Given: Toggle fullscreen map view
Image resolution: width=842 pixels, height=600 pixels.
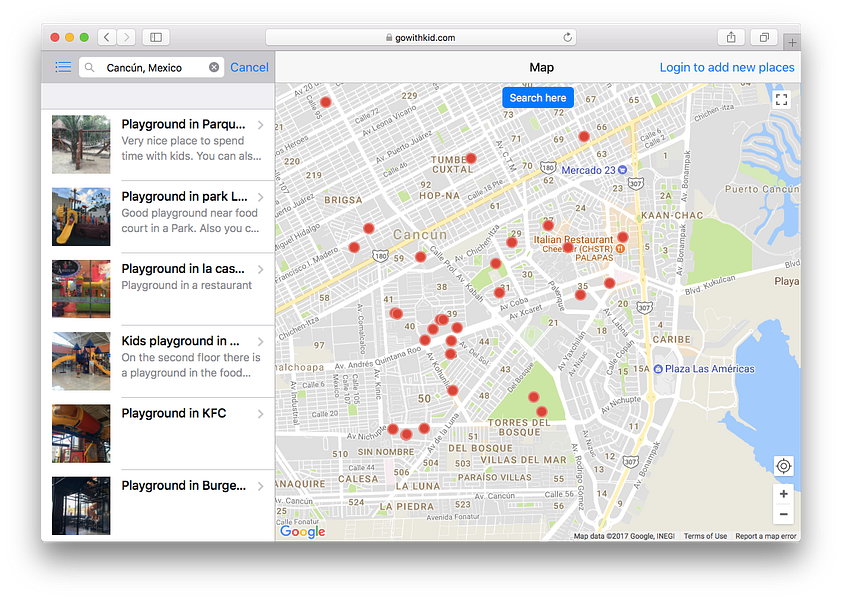Looking at the screenshot, I should tap(781, 99).
